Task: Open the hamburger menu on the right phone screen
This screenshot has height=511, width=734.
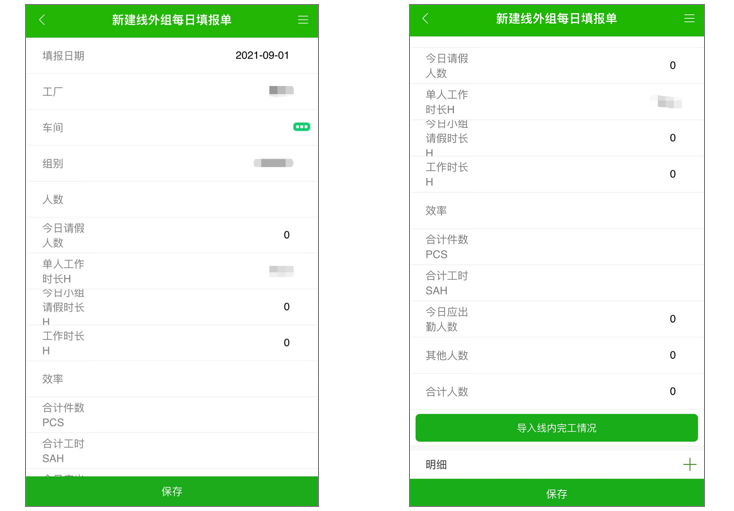Action: pyautogui.click(x=689, y=18)
